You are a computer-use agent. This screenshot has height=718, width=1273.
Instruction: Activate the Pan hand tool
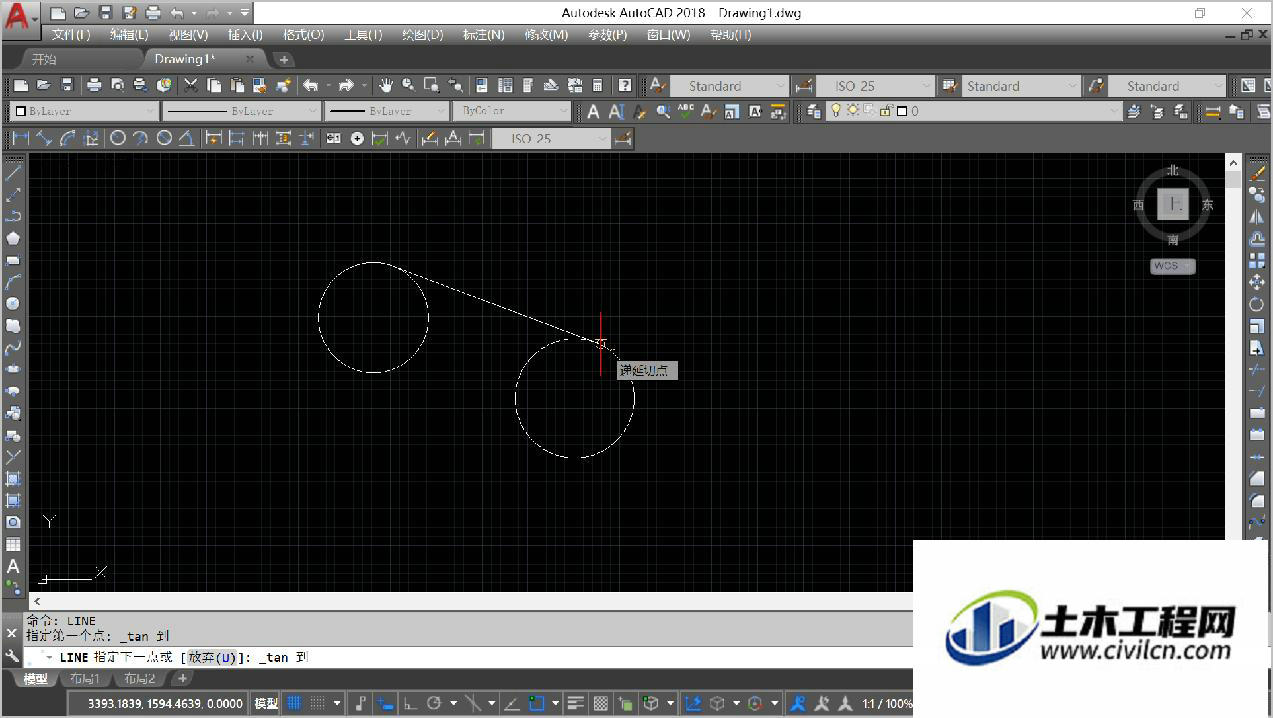pos(385,86)
